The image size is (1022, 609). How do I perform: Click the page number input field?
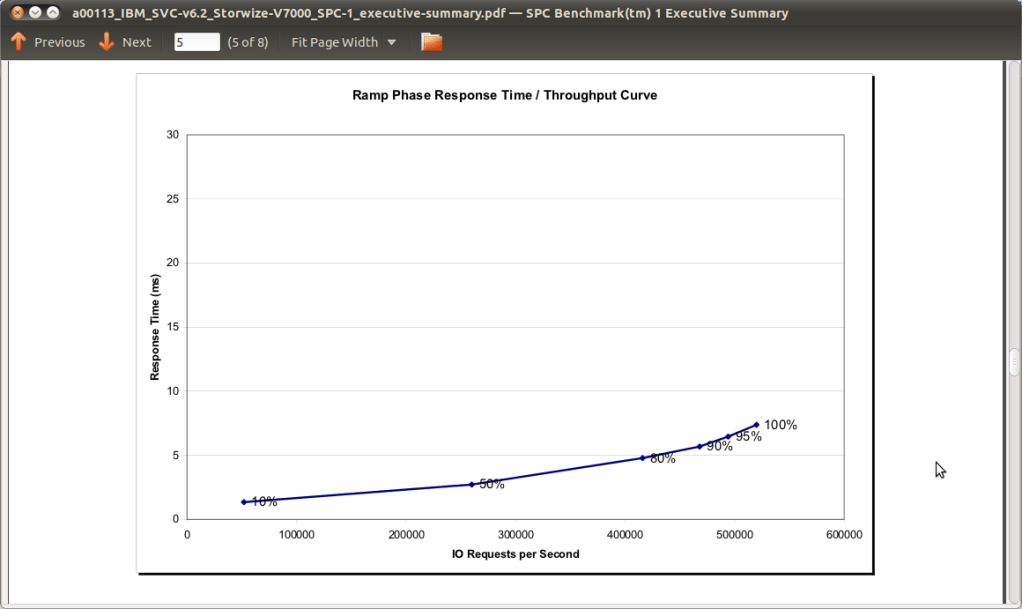coord(196,42)
